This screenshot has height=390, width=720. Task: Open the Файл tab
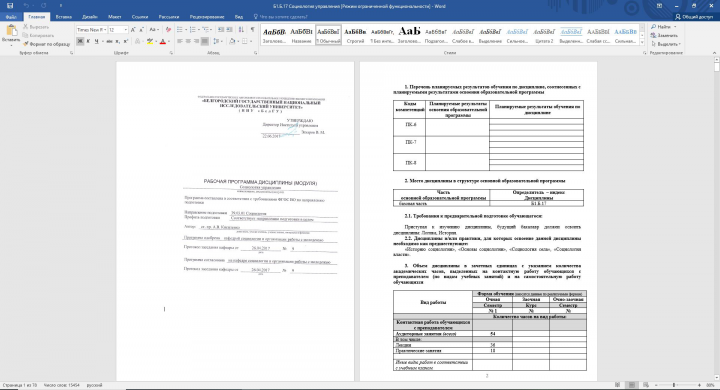point(11,17)
